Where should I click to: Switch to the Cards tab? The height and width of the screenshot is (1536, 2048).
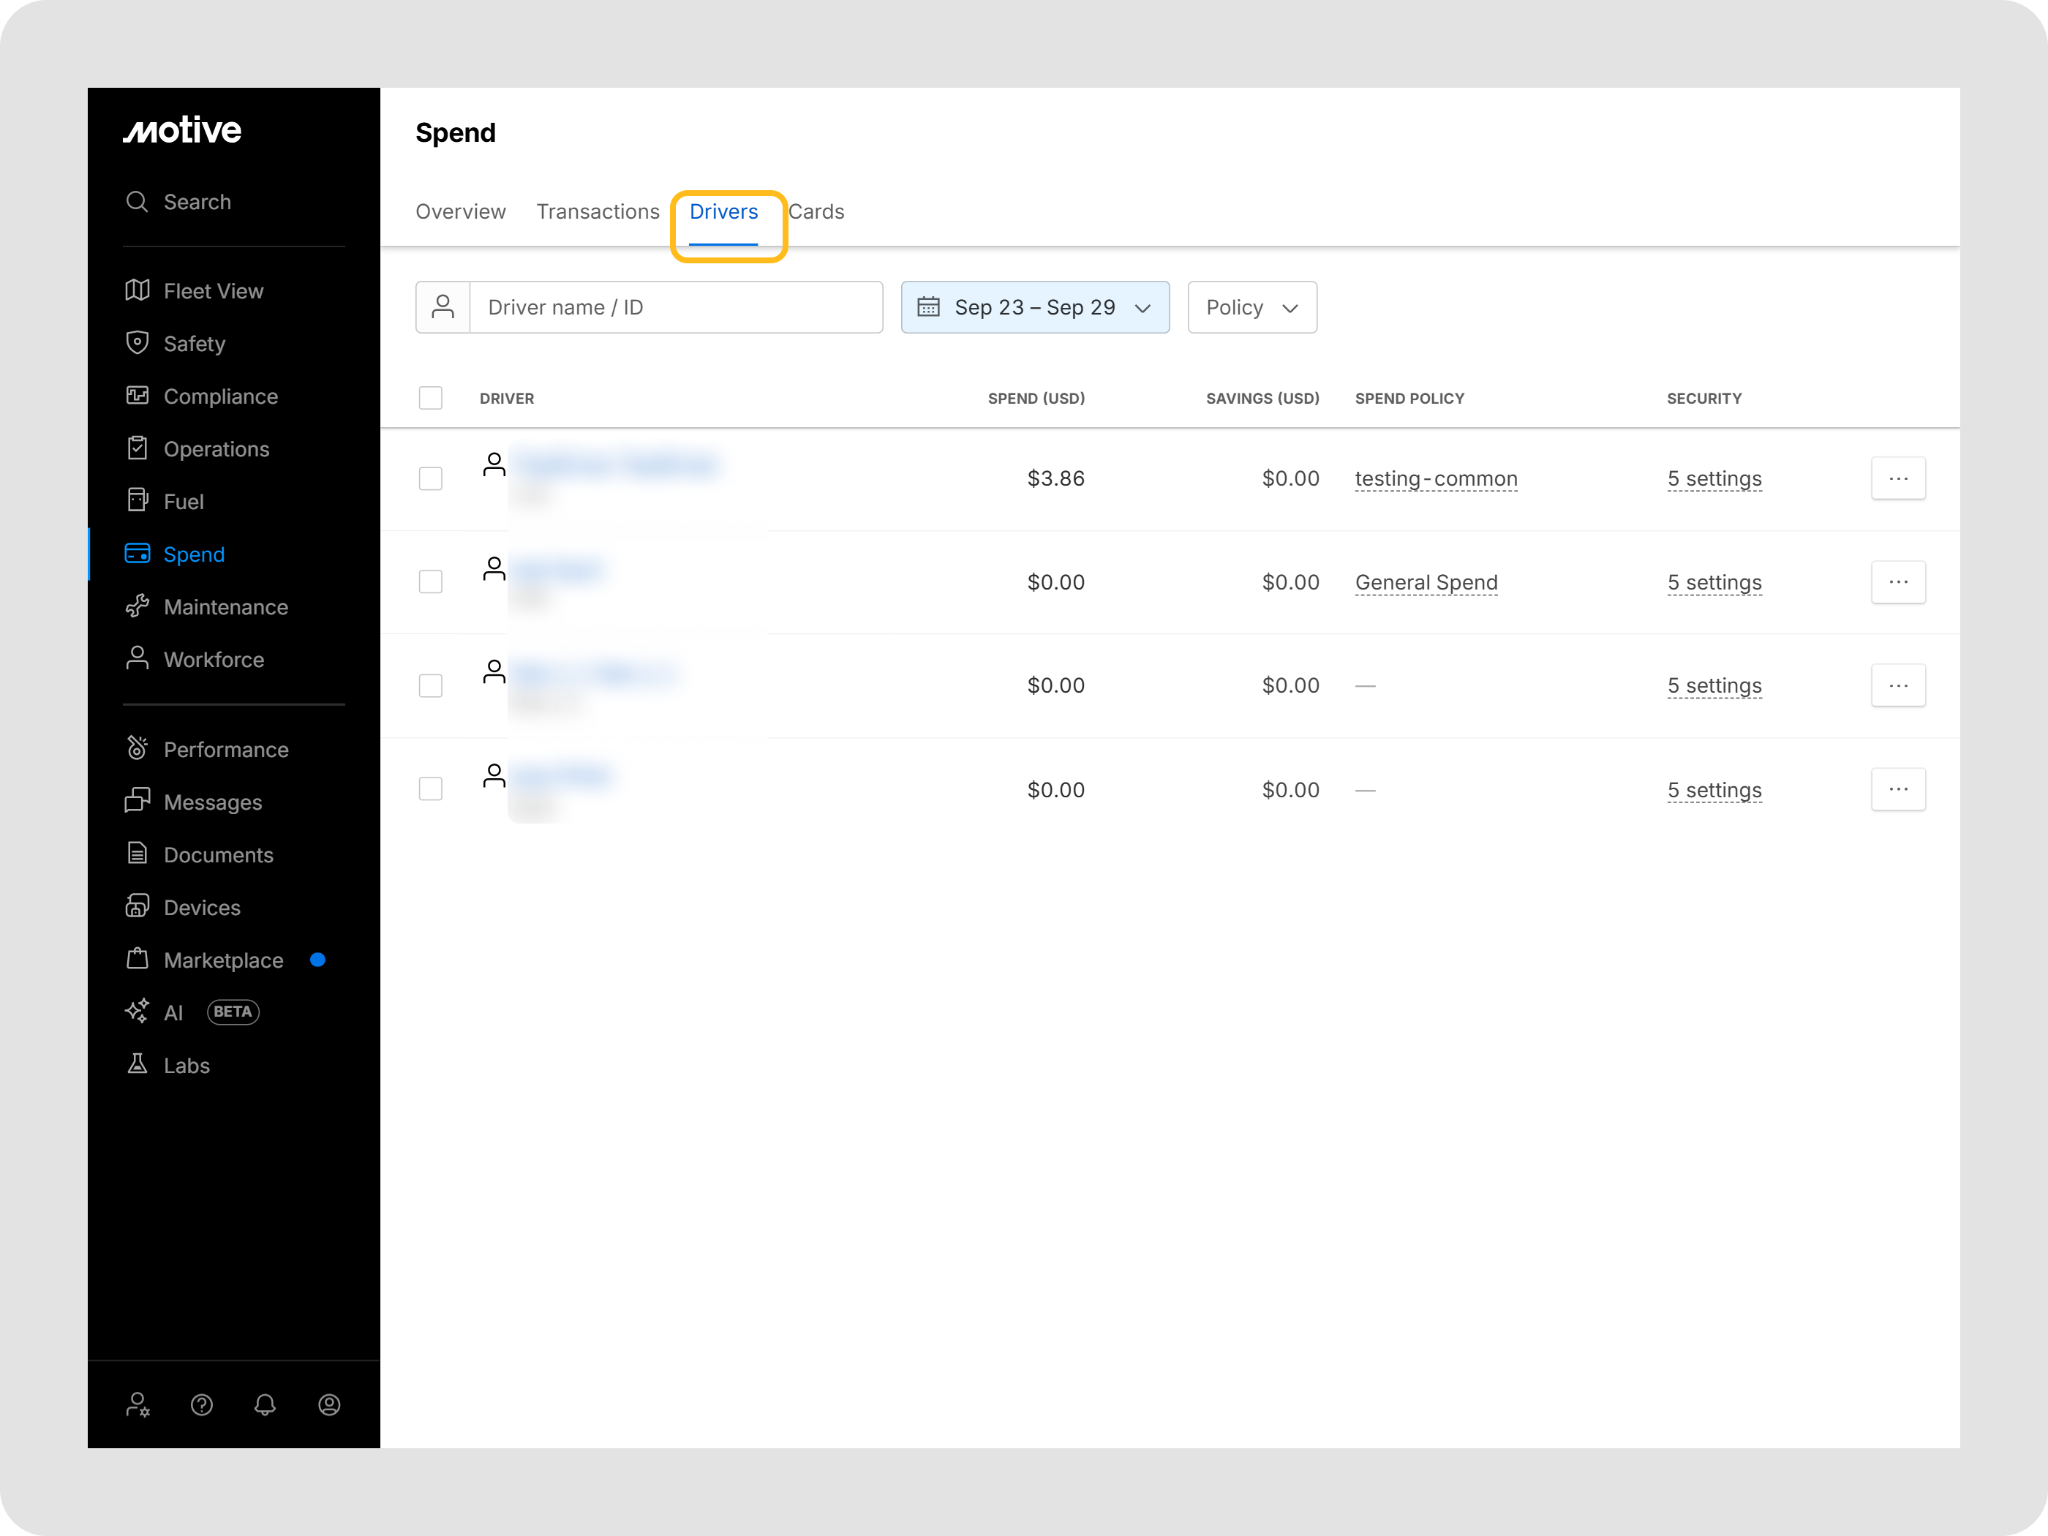point(817,212)
